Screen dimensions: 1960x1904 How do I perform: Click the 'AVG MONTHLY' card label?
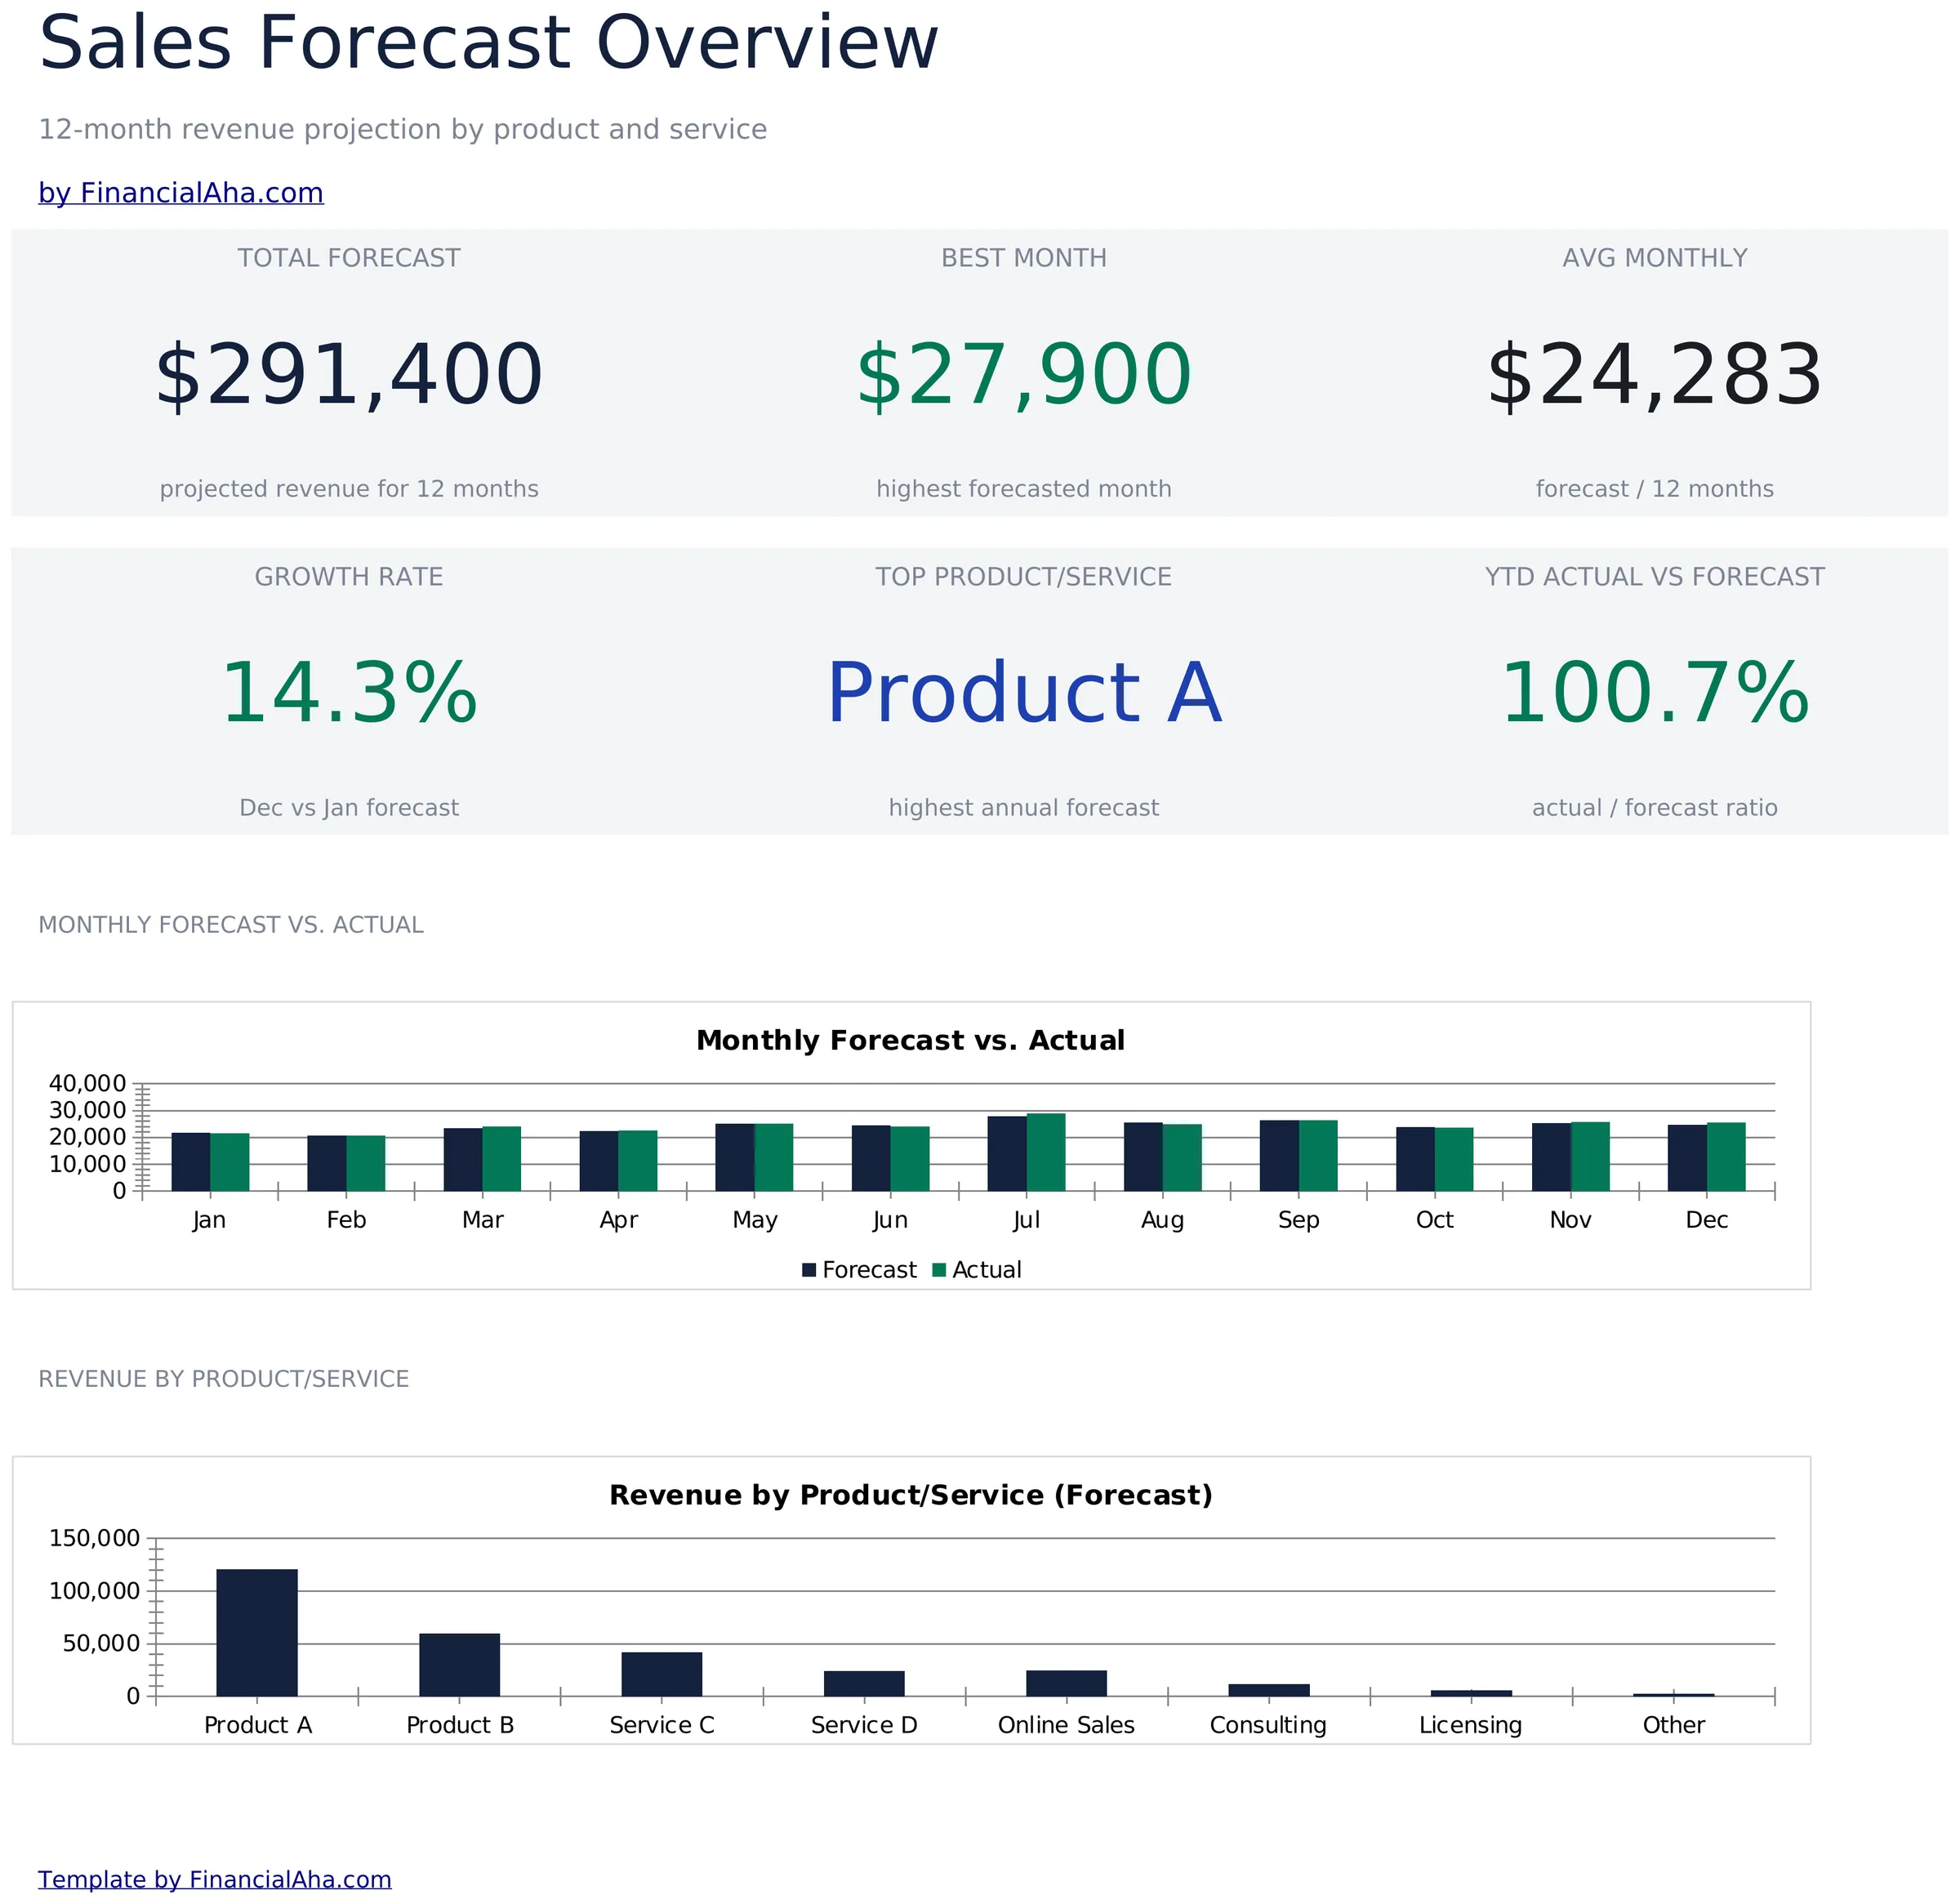point(1655,258)
